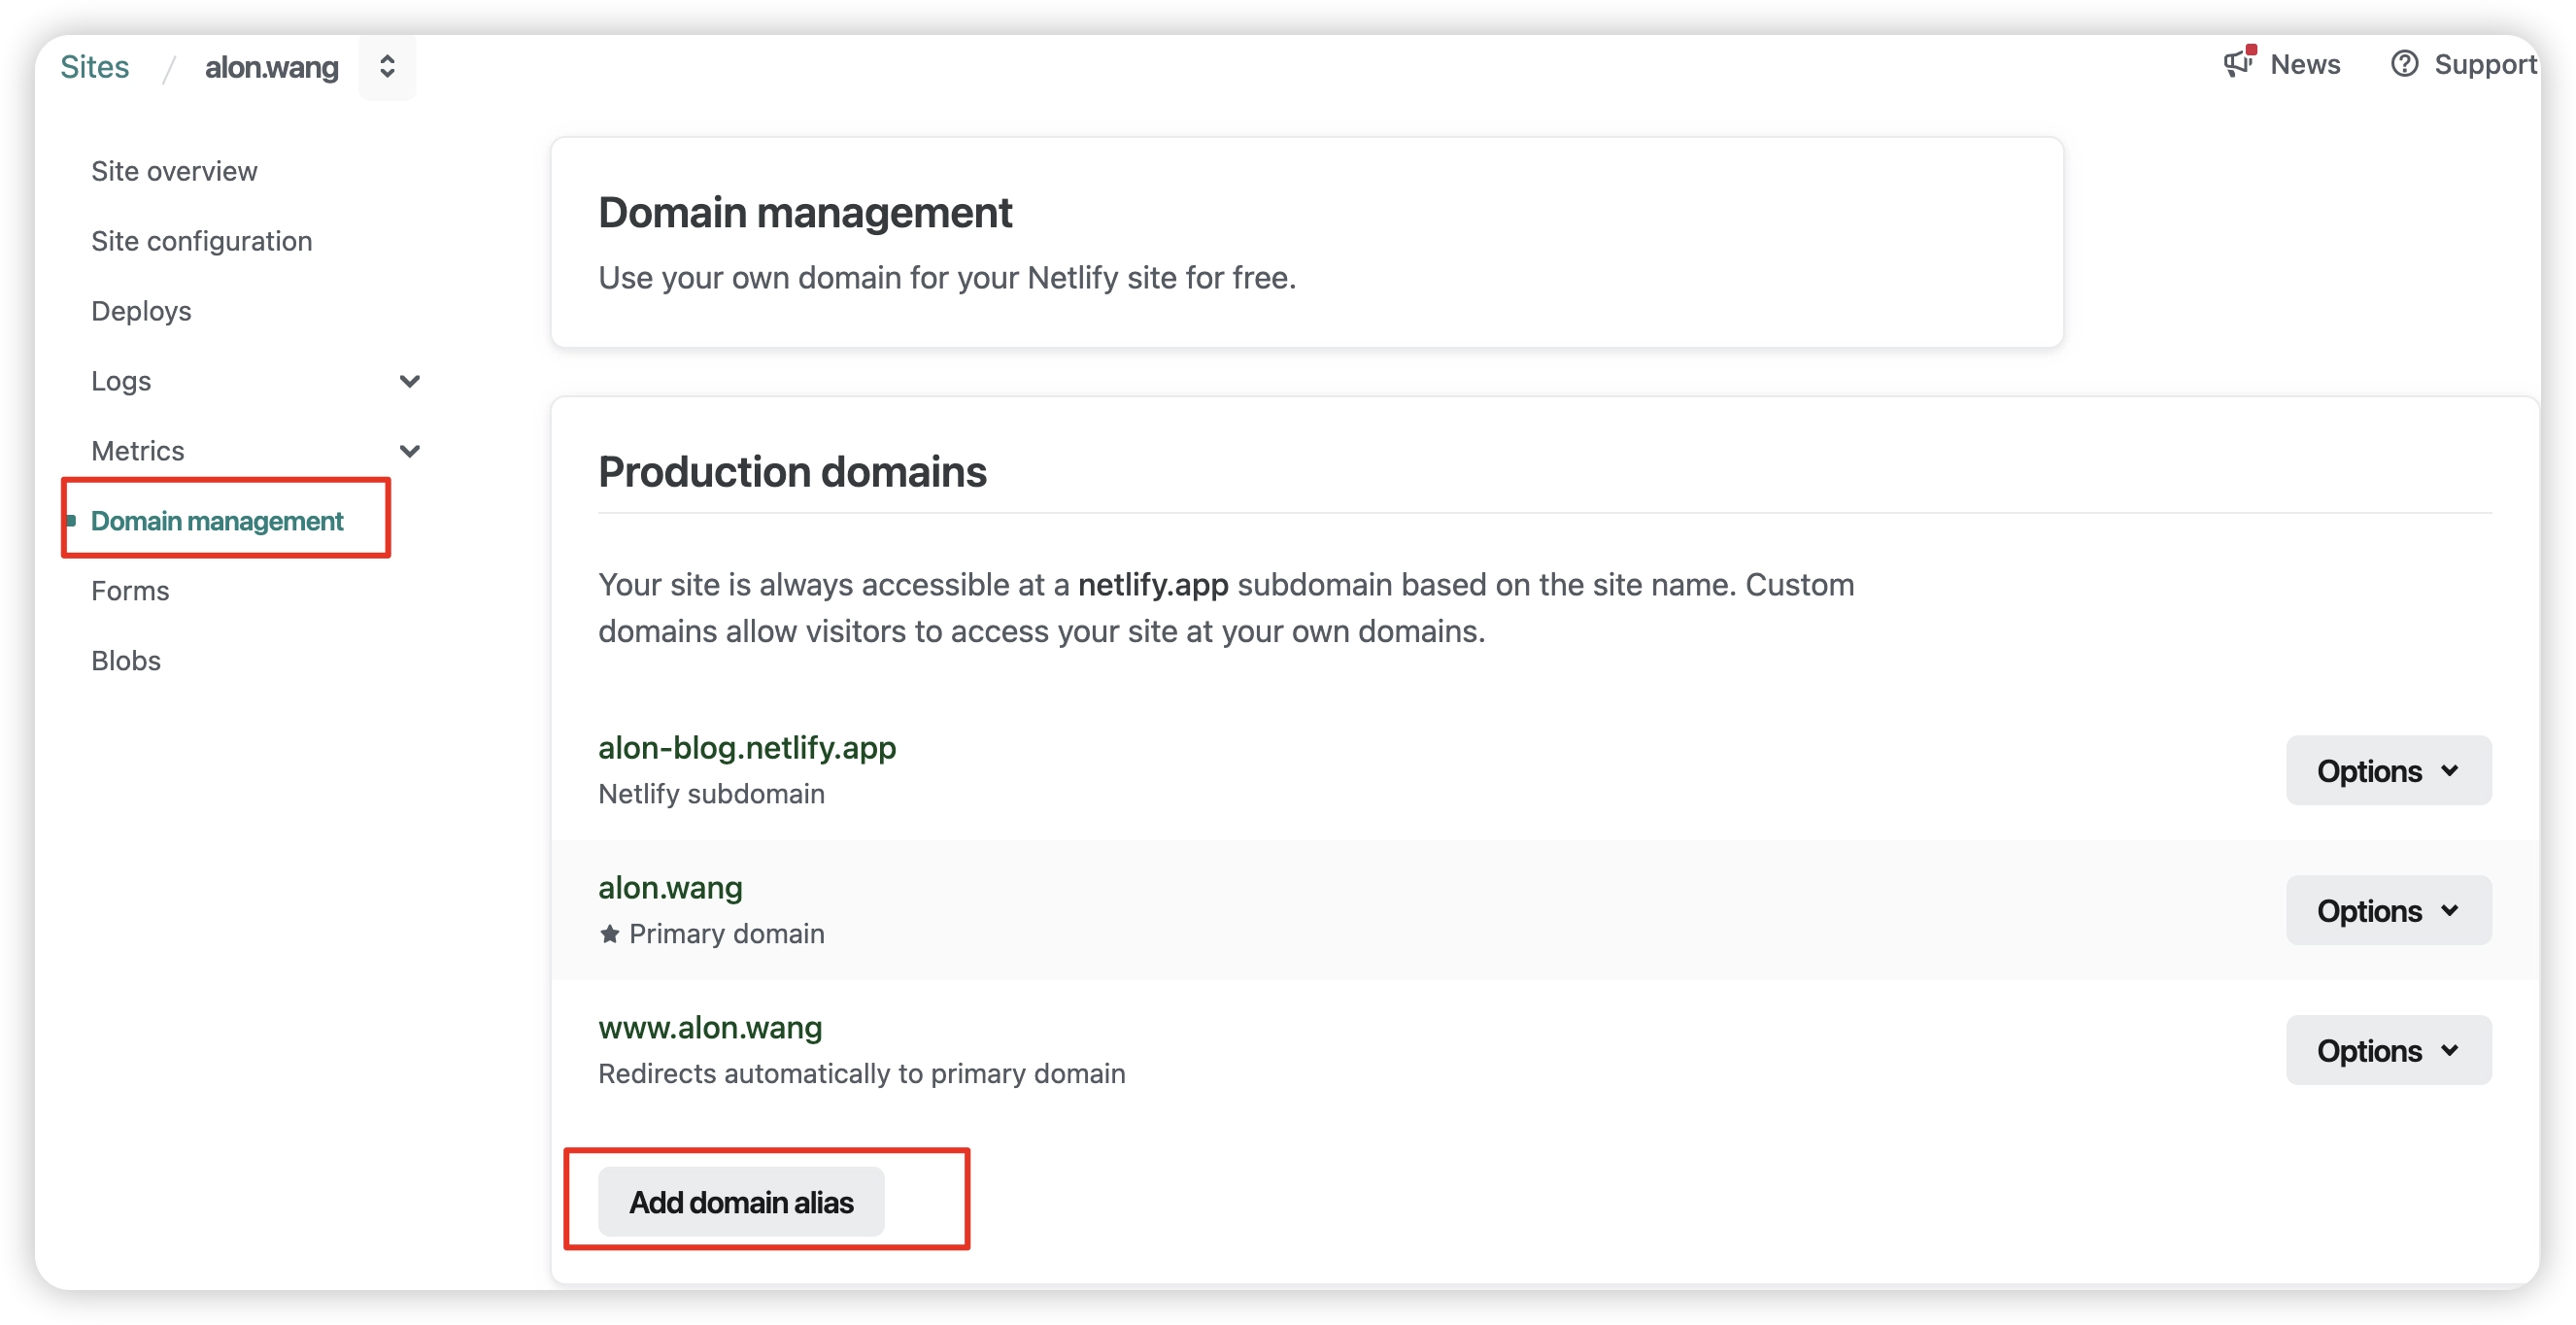
Task: Open the alon.wang primary domain link
Action: pyautogui.click(x=670, y=888)
